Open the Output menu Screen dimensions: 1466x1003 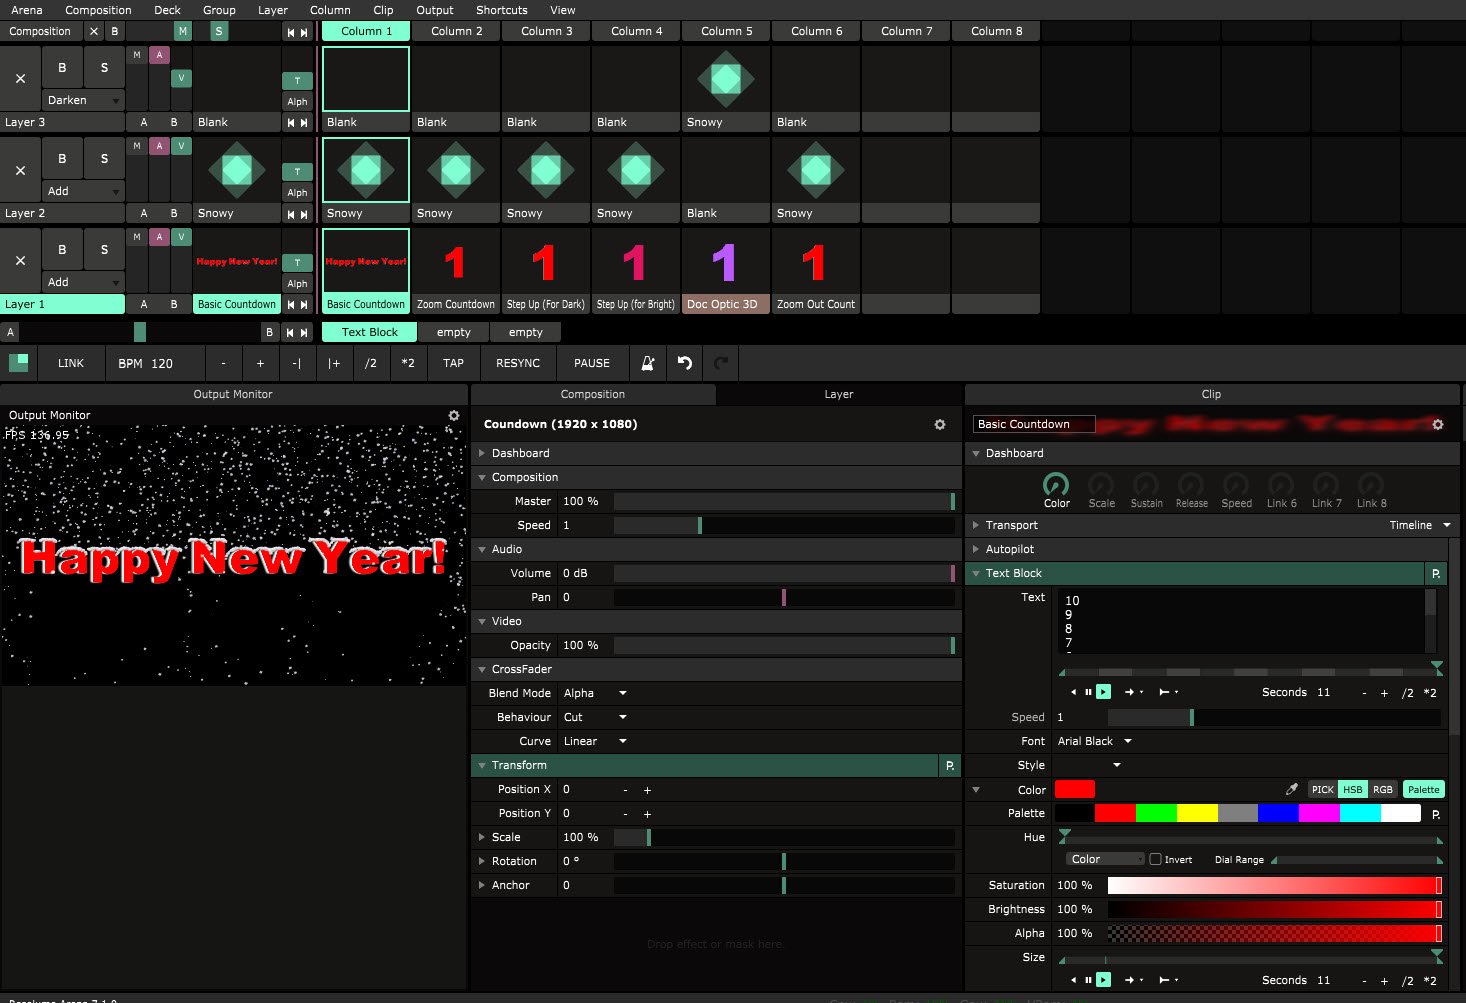[x=434, y=10]
